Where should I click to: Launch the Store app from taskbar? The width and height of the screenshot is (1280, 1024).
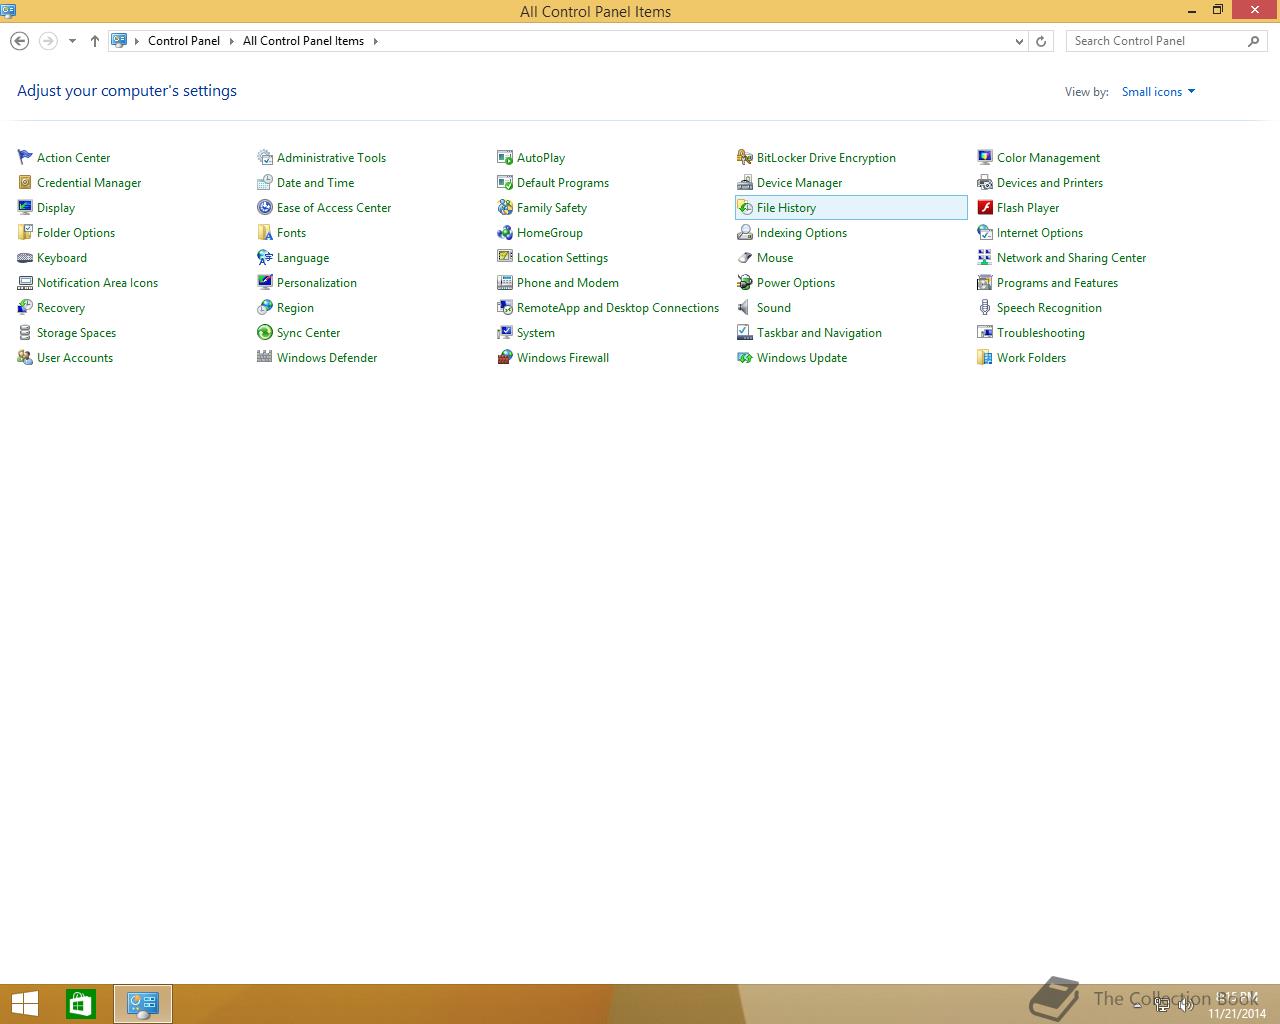click(x=81, y=1004)
